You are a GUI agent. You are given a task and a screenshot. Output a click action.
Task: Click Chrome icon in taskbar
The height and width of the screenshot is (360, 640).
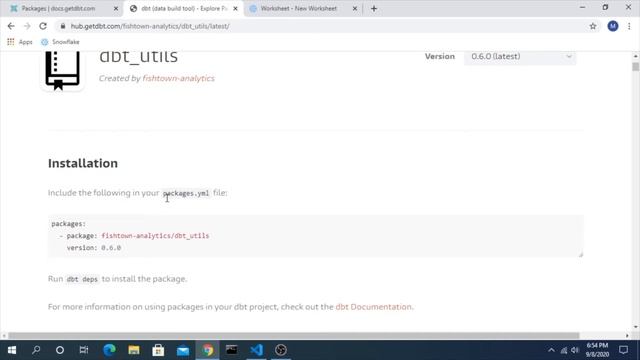207,350
